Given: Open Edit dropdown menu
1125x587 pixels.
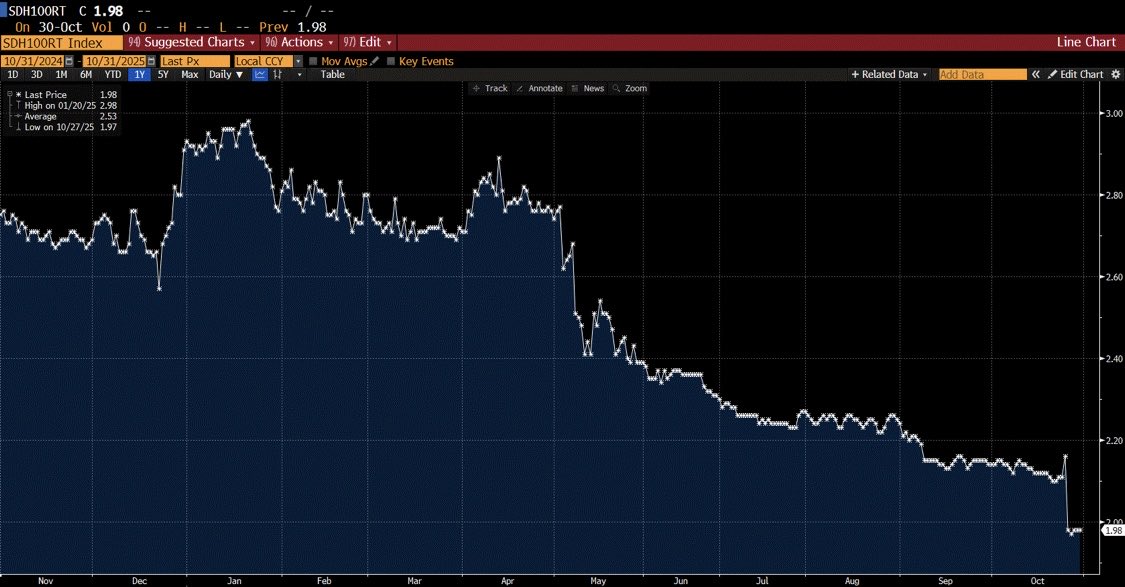Looking at the screenshot, I should pyautogui.click(x=367, y=42).
